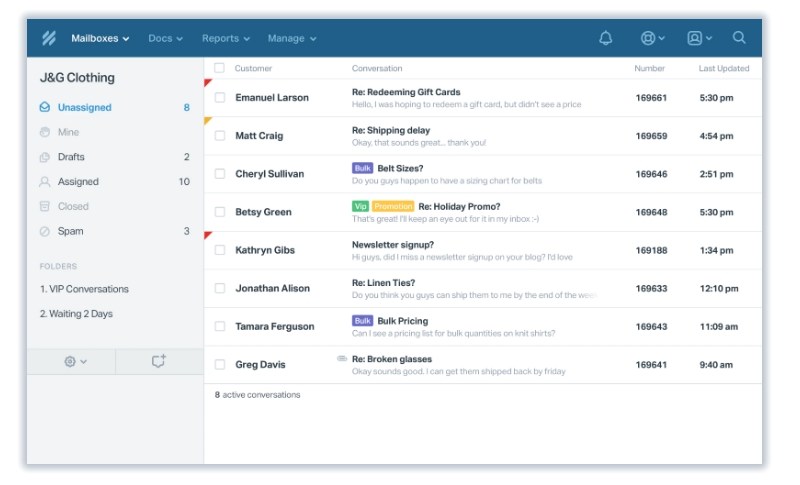
Task: Click the Assigned person icon
Action: pos(45,182)
